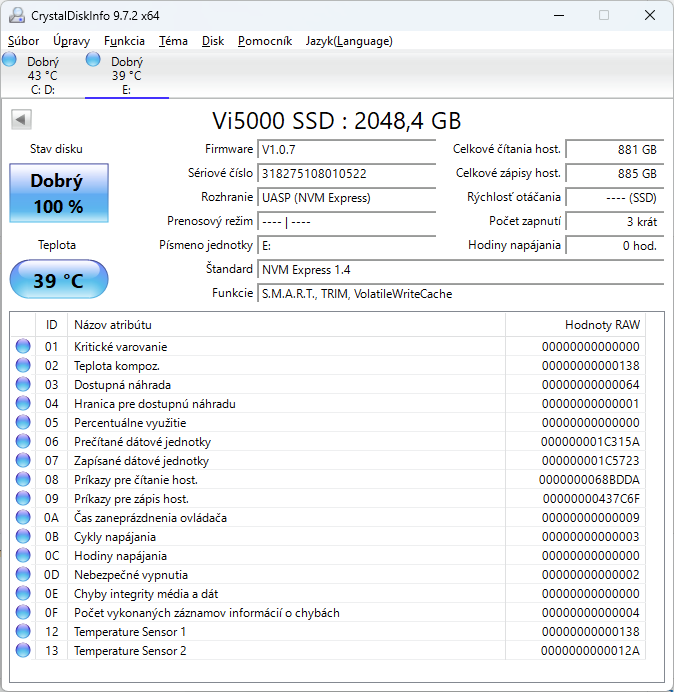Viewport: 674px width, 692px height.
Task: Click status orb of Príkazy pre zápis host.
Action: tap(23, 498)
